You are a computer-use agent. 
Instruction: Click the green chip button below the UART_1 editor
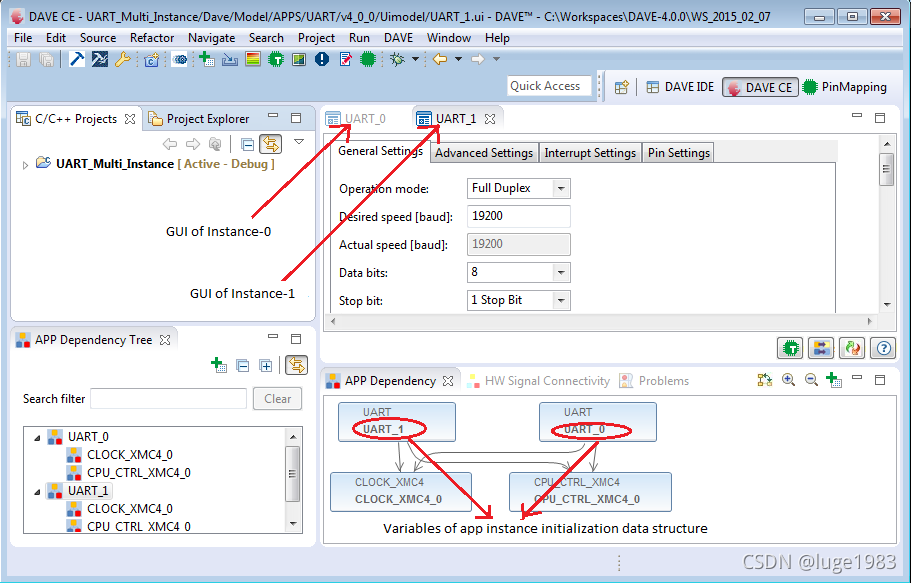click(790, 348)
